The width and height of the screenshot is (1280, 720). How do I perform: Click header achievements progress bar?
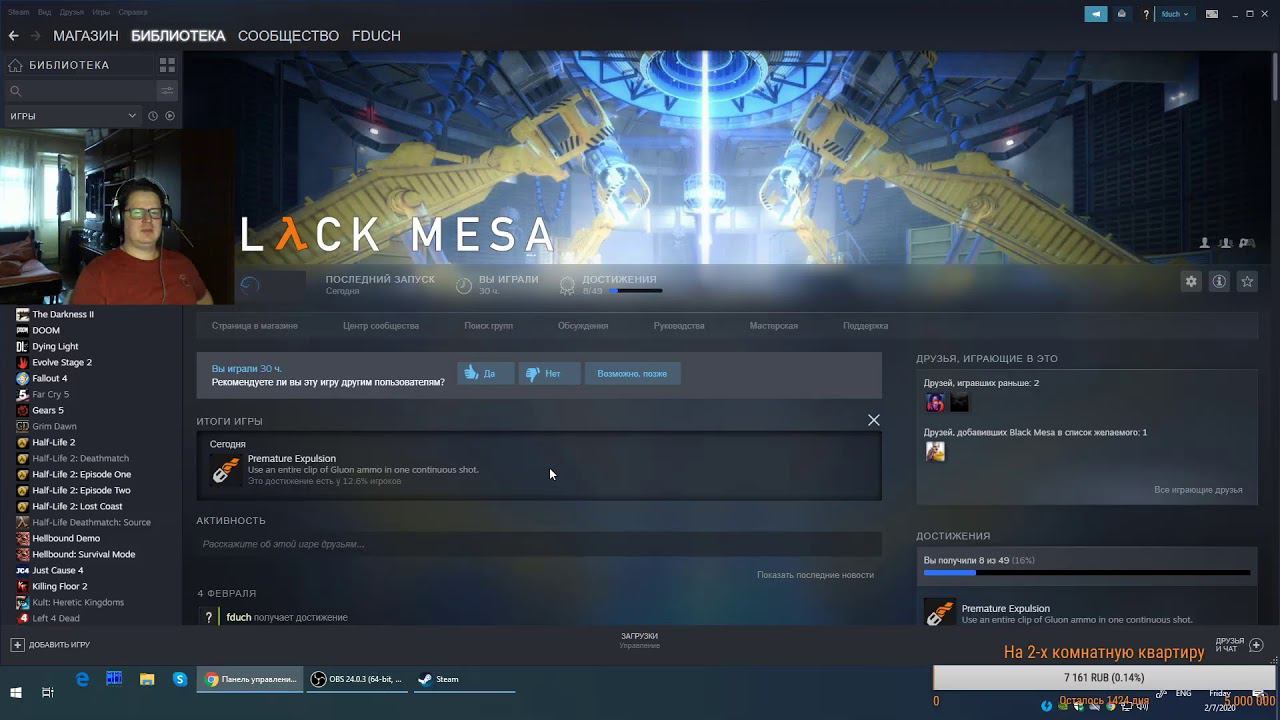(x=636, y=291)
